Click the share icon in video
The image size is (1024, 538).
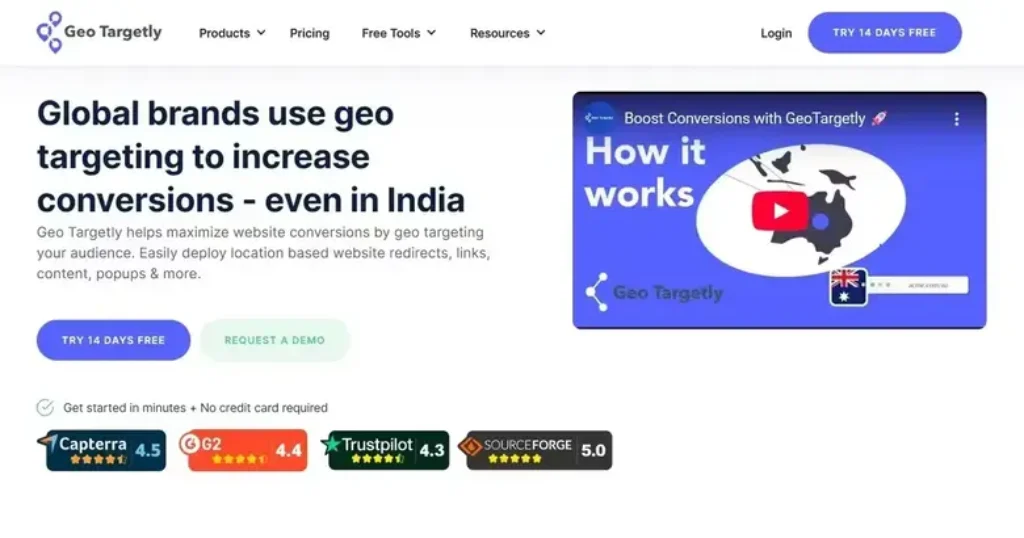coord(596,292)
